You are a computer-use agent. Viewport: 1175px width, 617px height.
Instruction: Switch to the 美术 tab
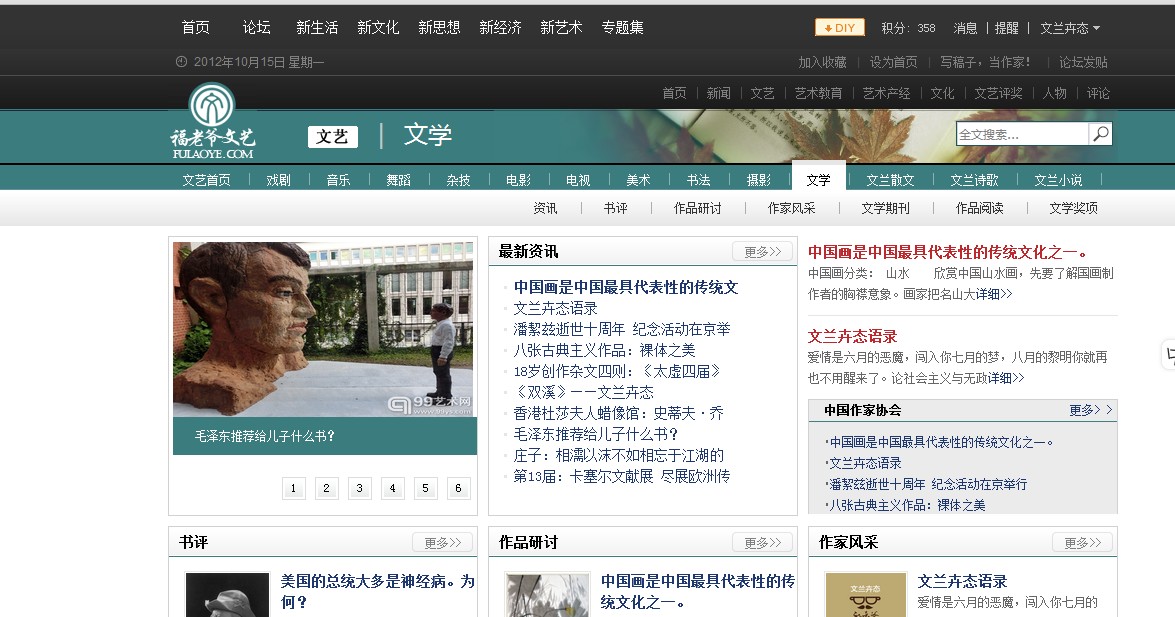click(x=638, y=180)
